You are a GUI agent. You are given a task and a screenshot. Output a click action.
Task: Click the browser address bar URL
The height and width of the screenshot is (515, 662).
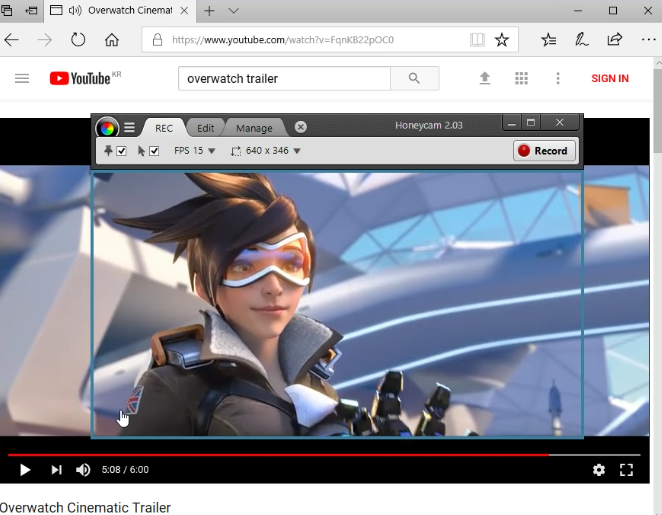(283, 40)
